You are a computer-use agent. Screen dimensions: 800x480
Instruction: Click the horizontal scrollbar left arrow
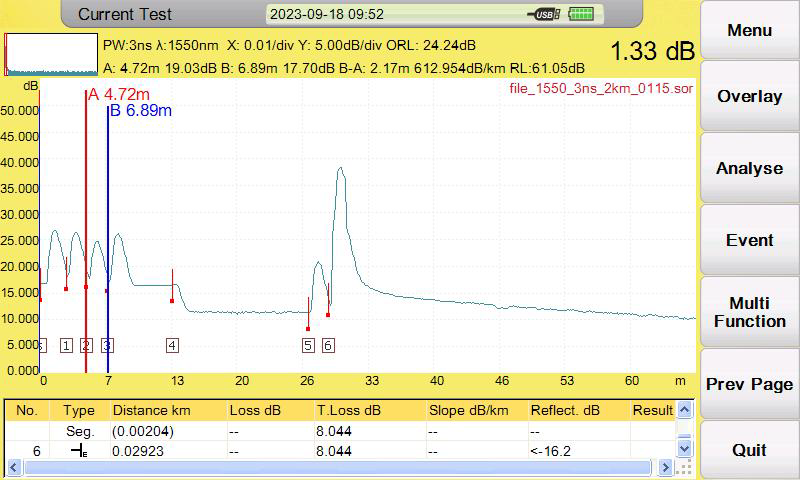pyautogui.click(x=13, y=467)
